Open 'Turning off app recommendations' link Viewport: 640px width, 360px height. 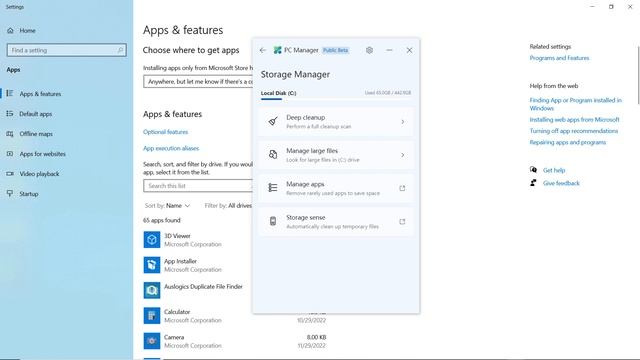pyautogui.click(x=573, y=131)
